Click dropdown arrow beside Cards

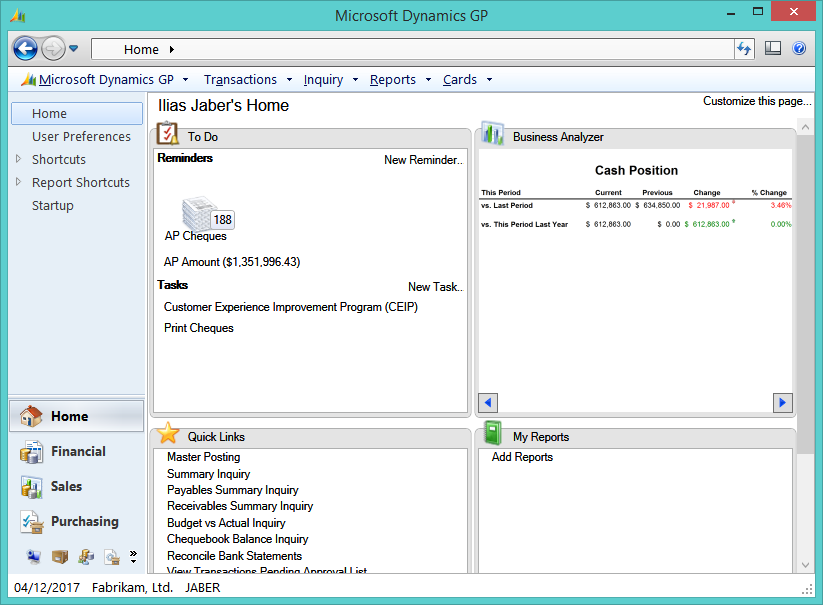[489, 80]
